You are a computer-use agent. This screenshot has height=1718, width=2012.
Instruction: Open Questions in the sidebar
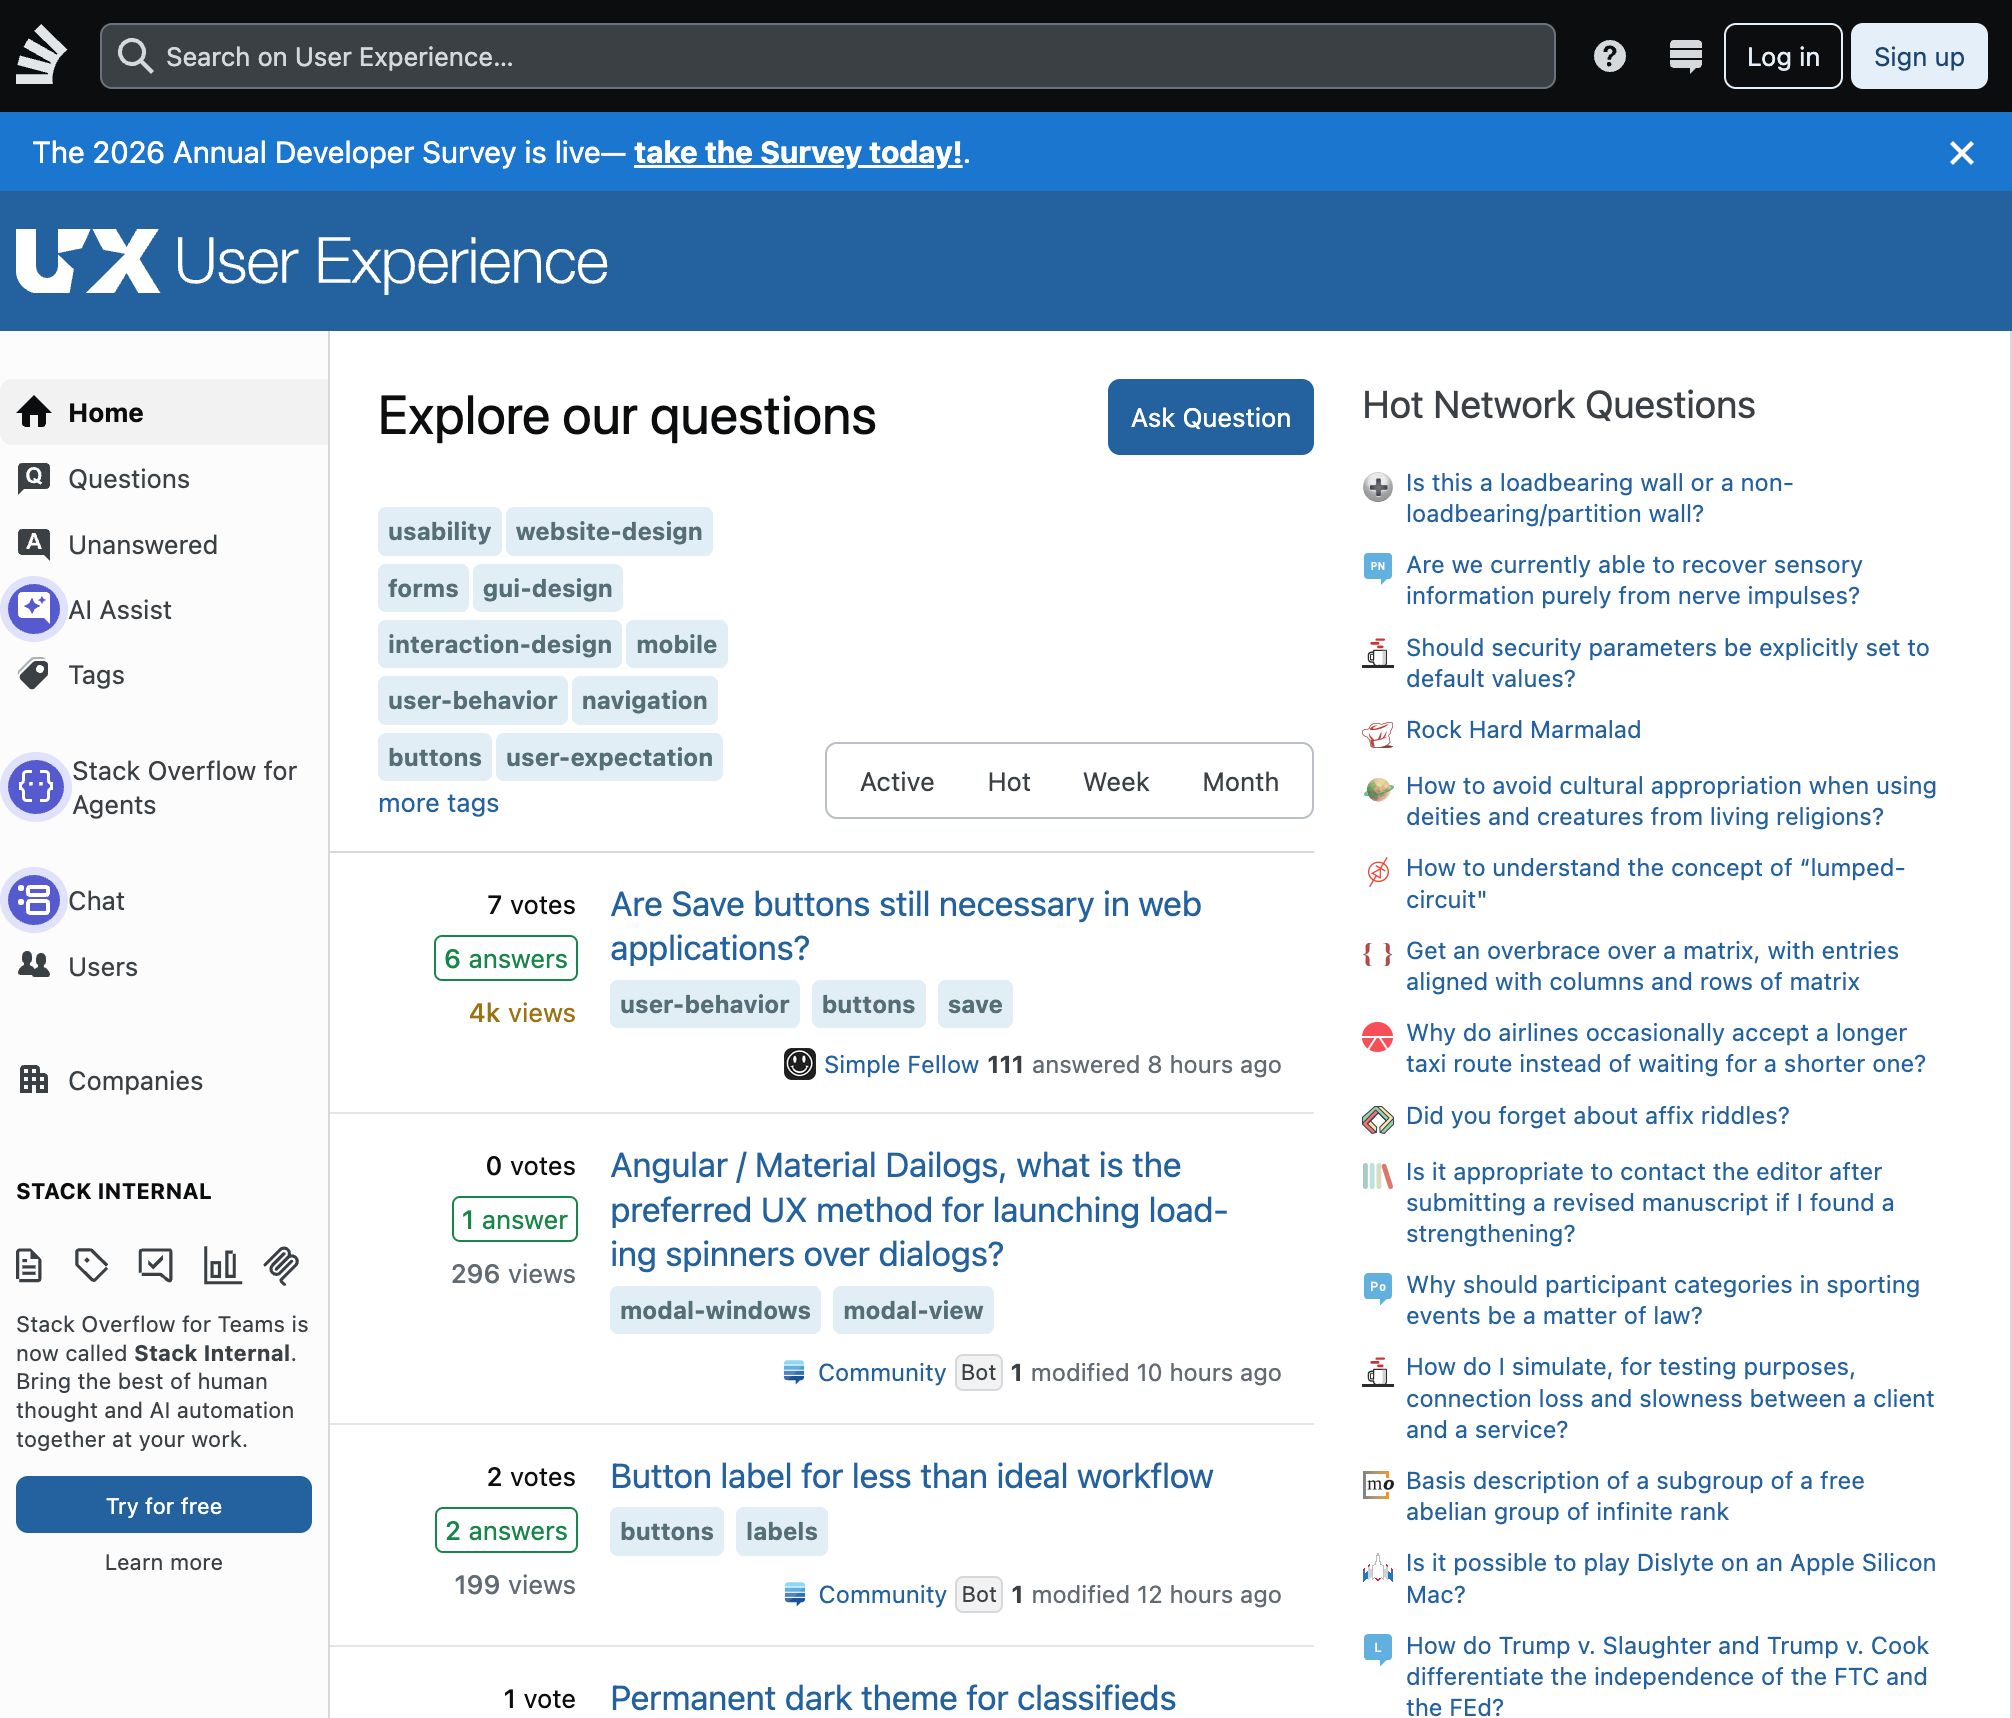164,478
